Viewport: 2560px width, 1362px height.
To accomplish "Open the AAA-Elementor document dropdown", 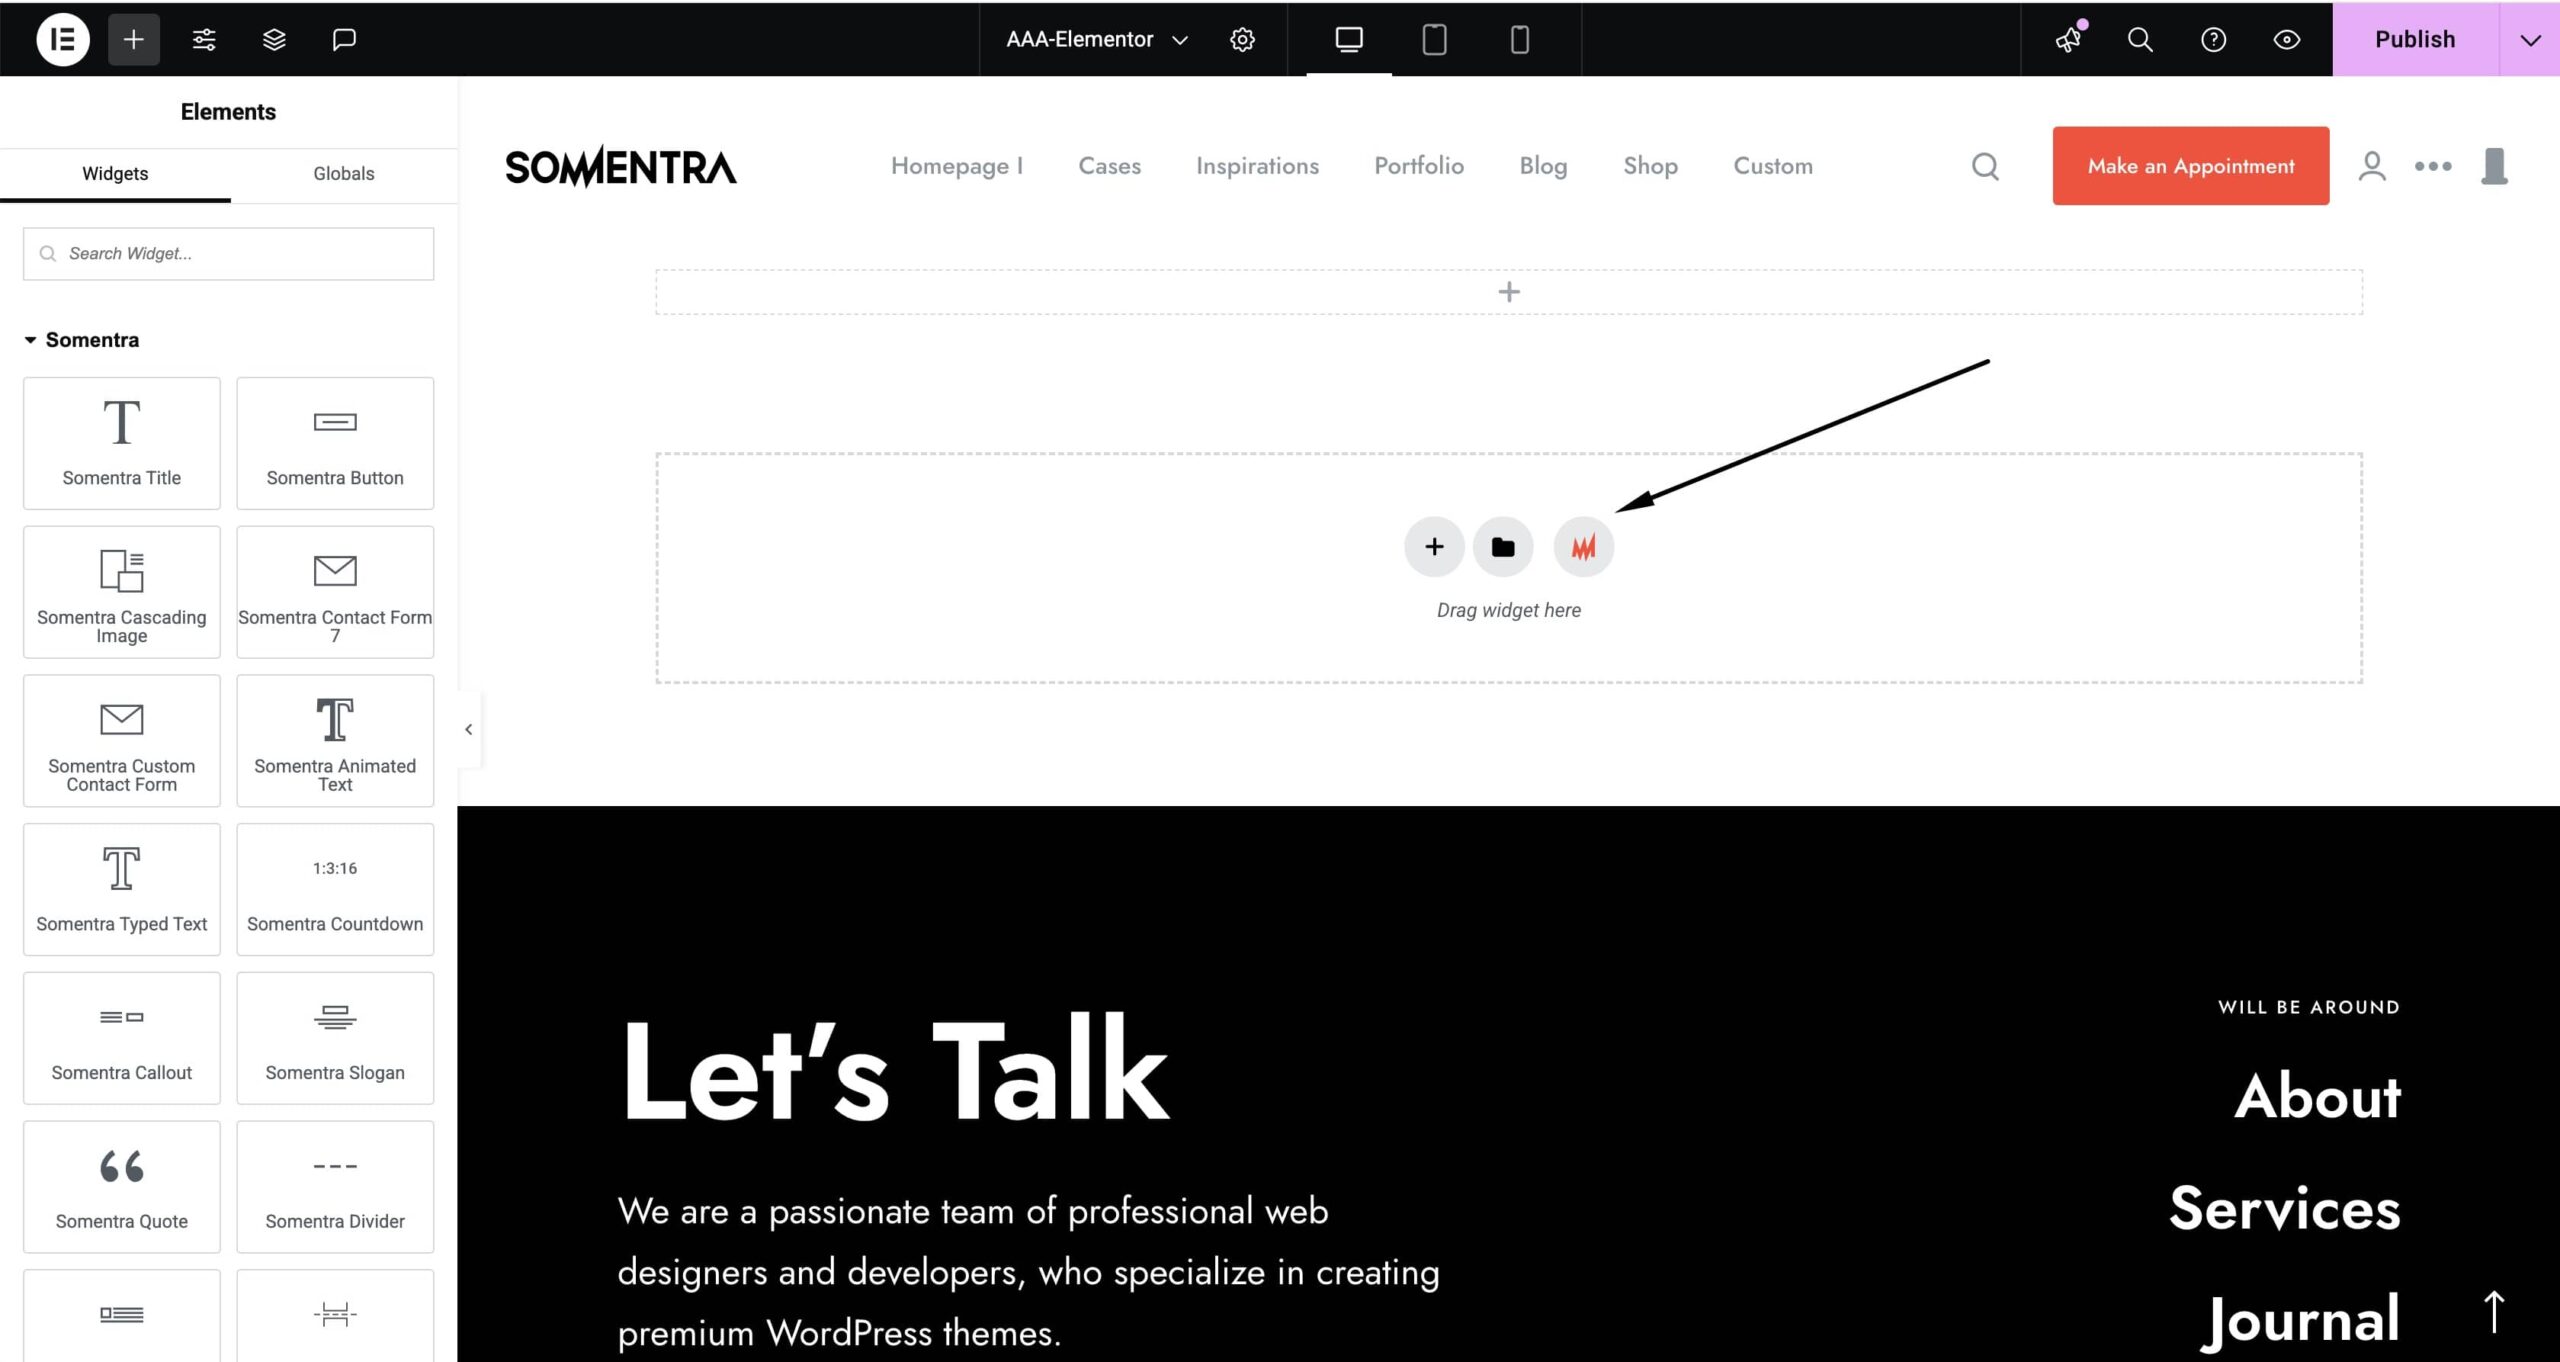I will tap(1097, 39).
